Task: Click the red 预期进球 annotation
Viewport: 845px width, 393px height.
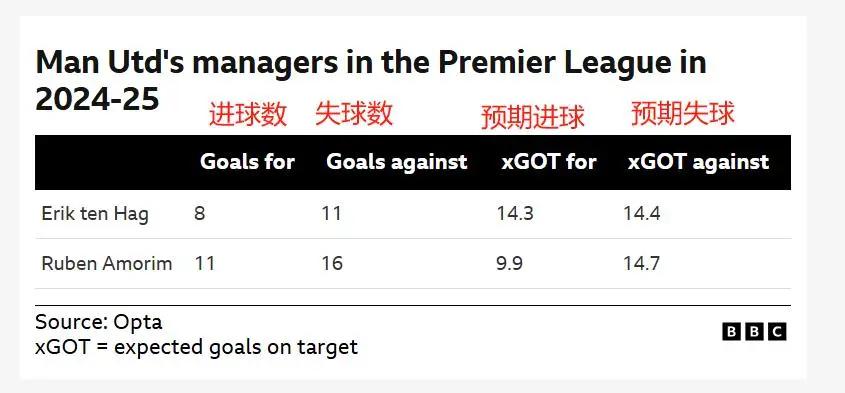Action: pos(532,117)
